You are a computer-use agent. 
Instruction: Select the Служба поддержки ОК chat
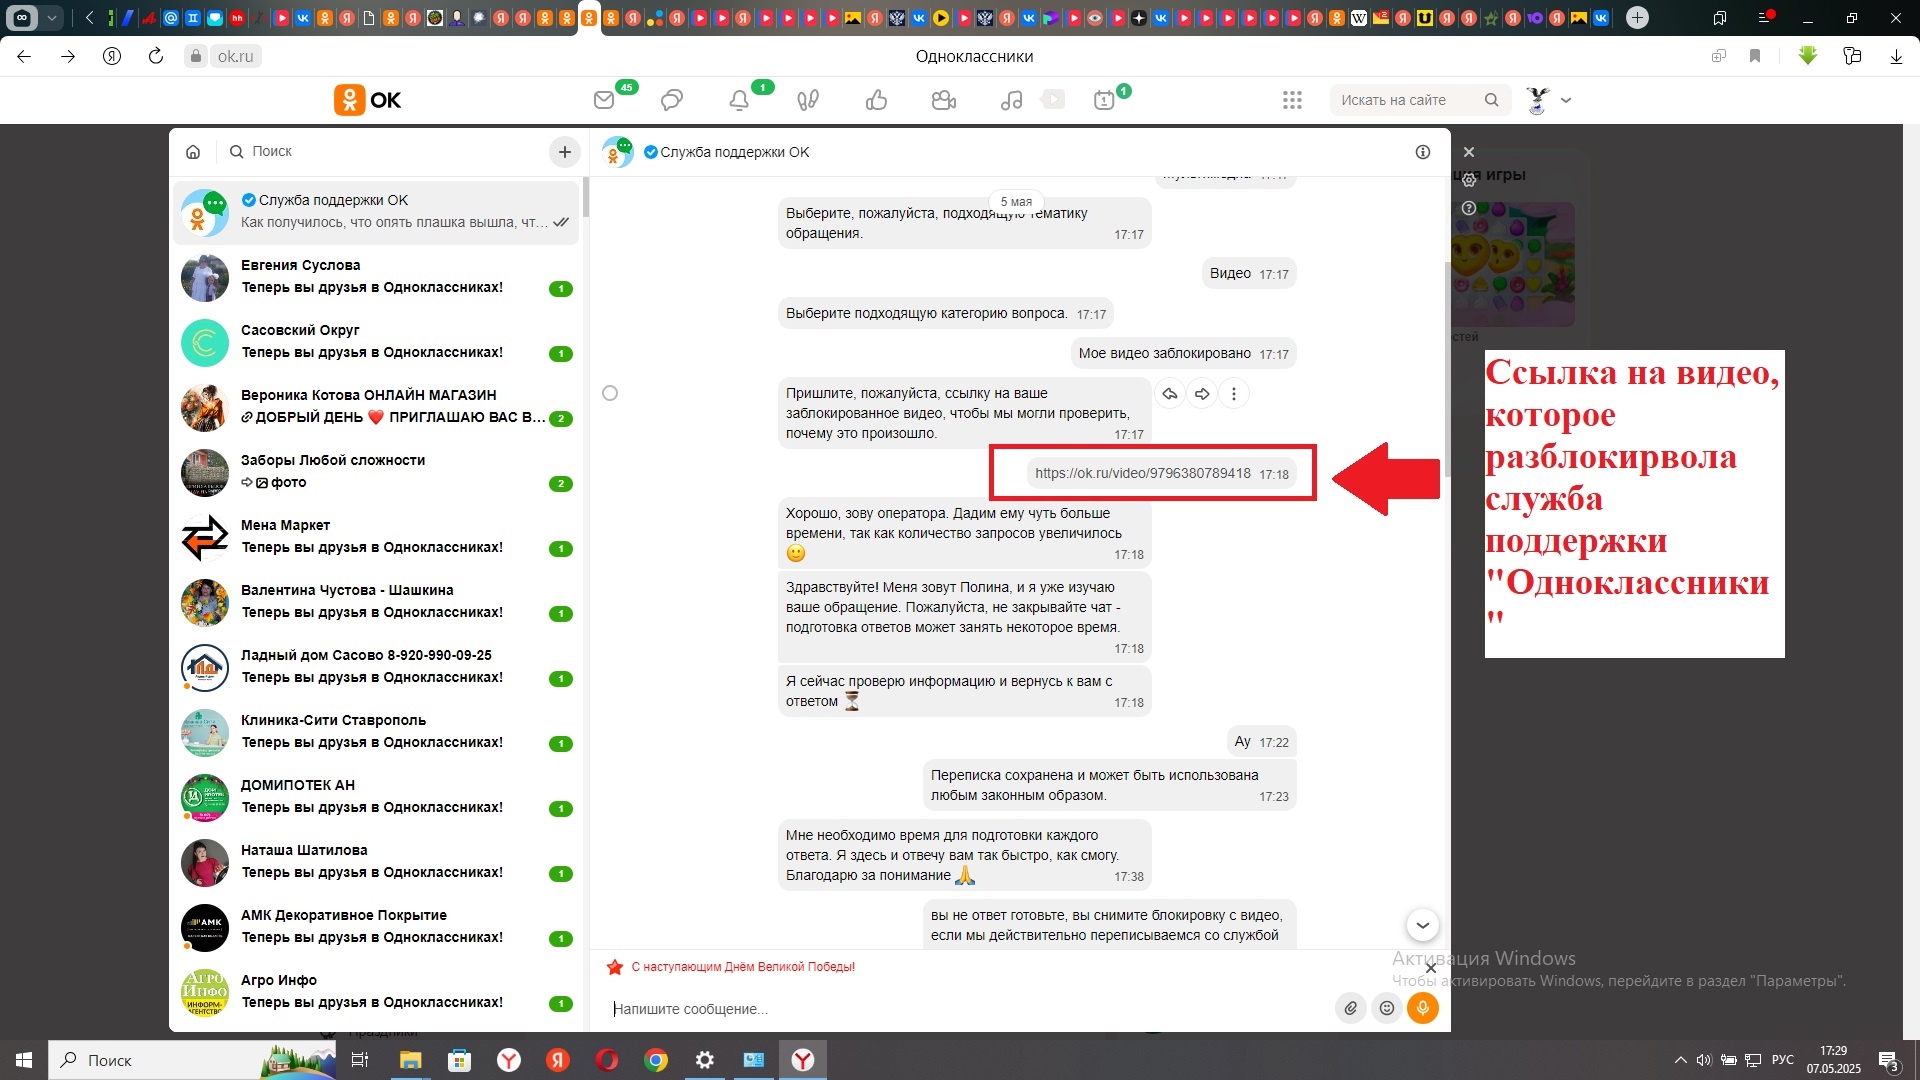point(376,212)
